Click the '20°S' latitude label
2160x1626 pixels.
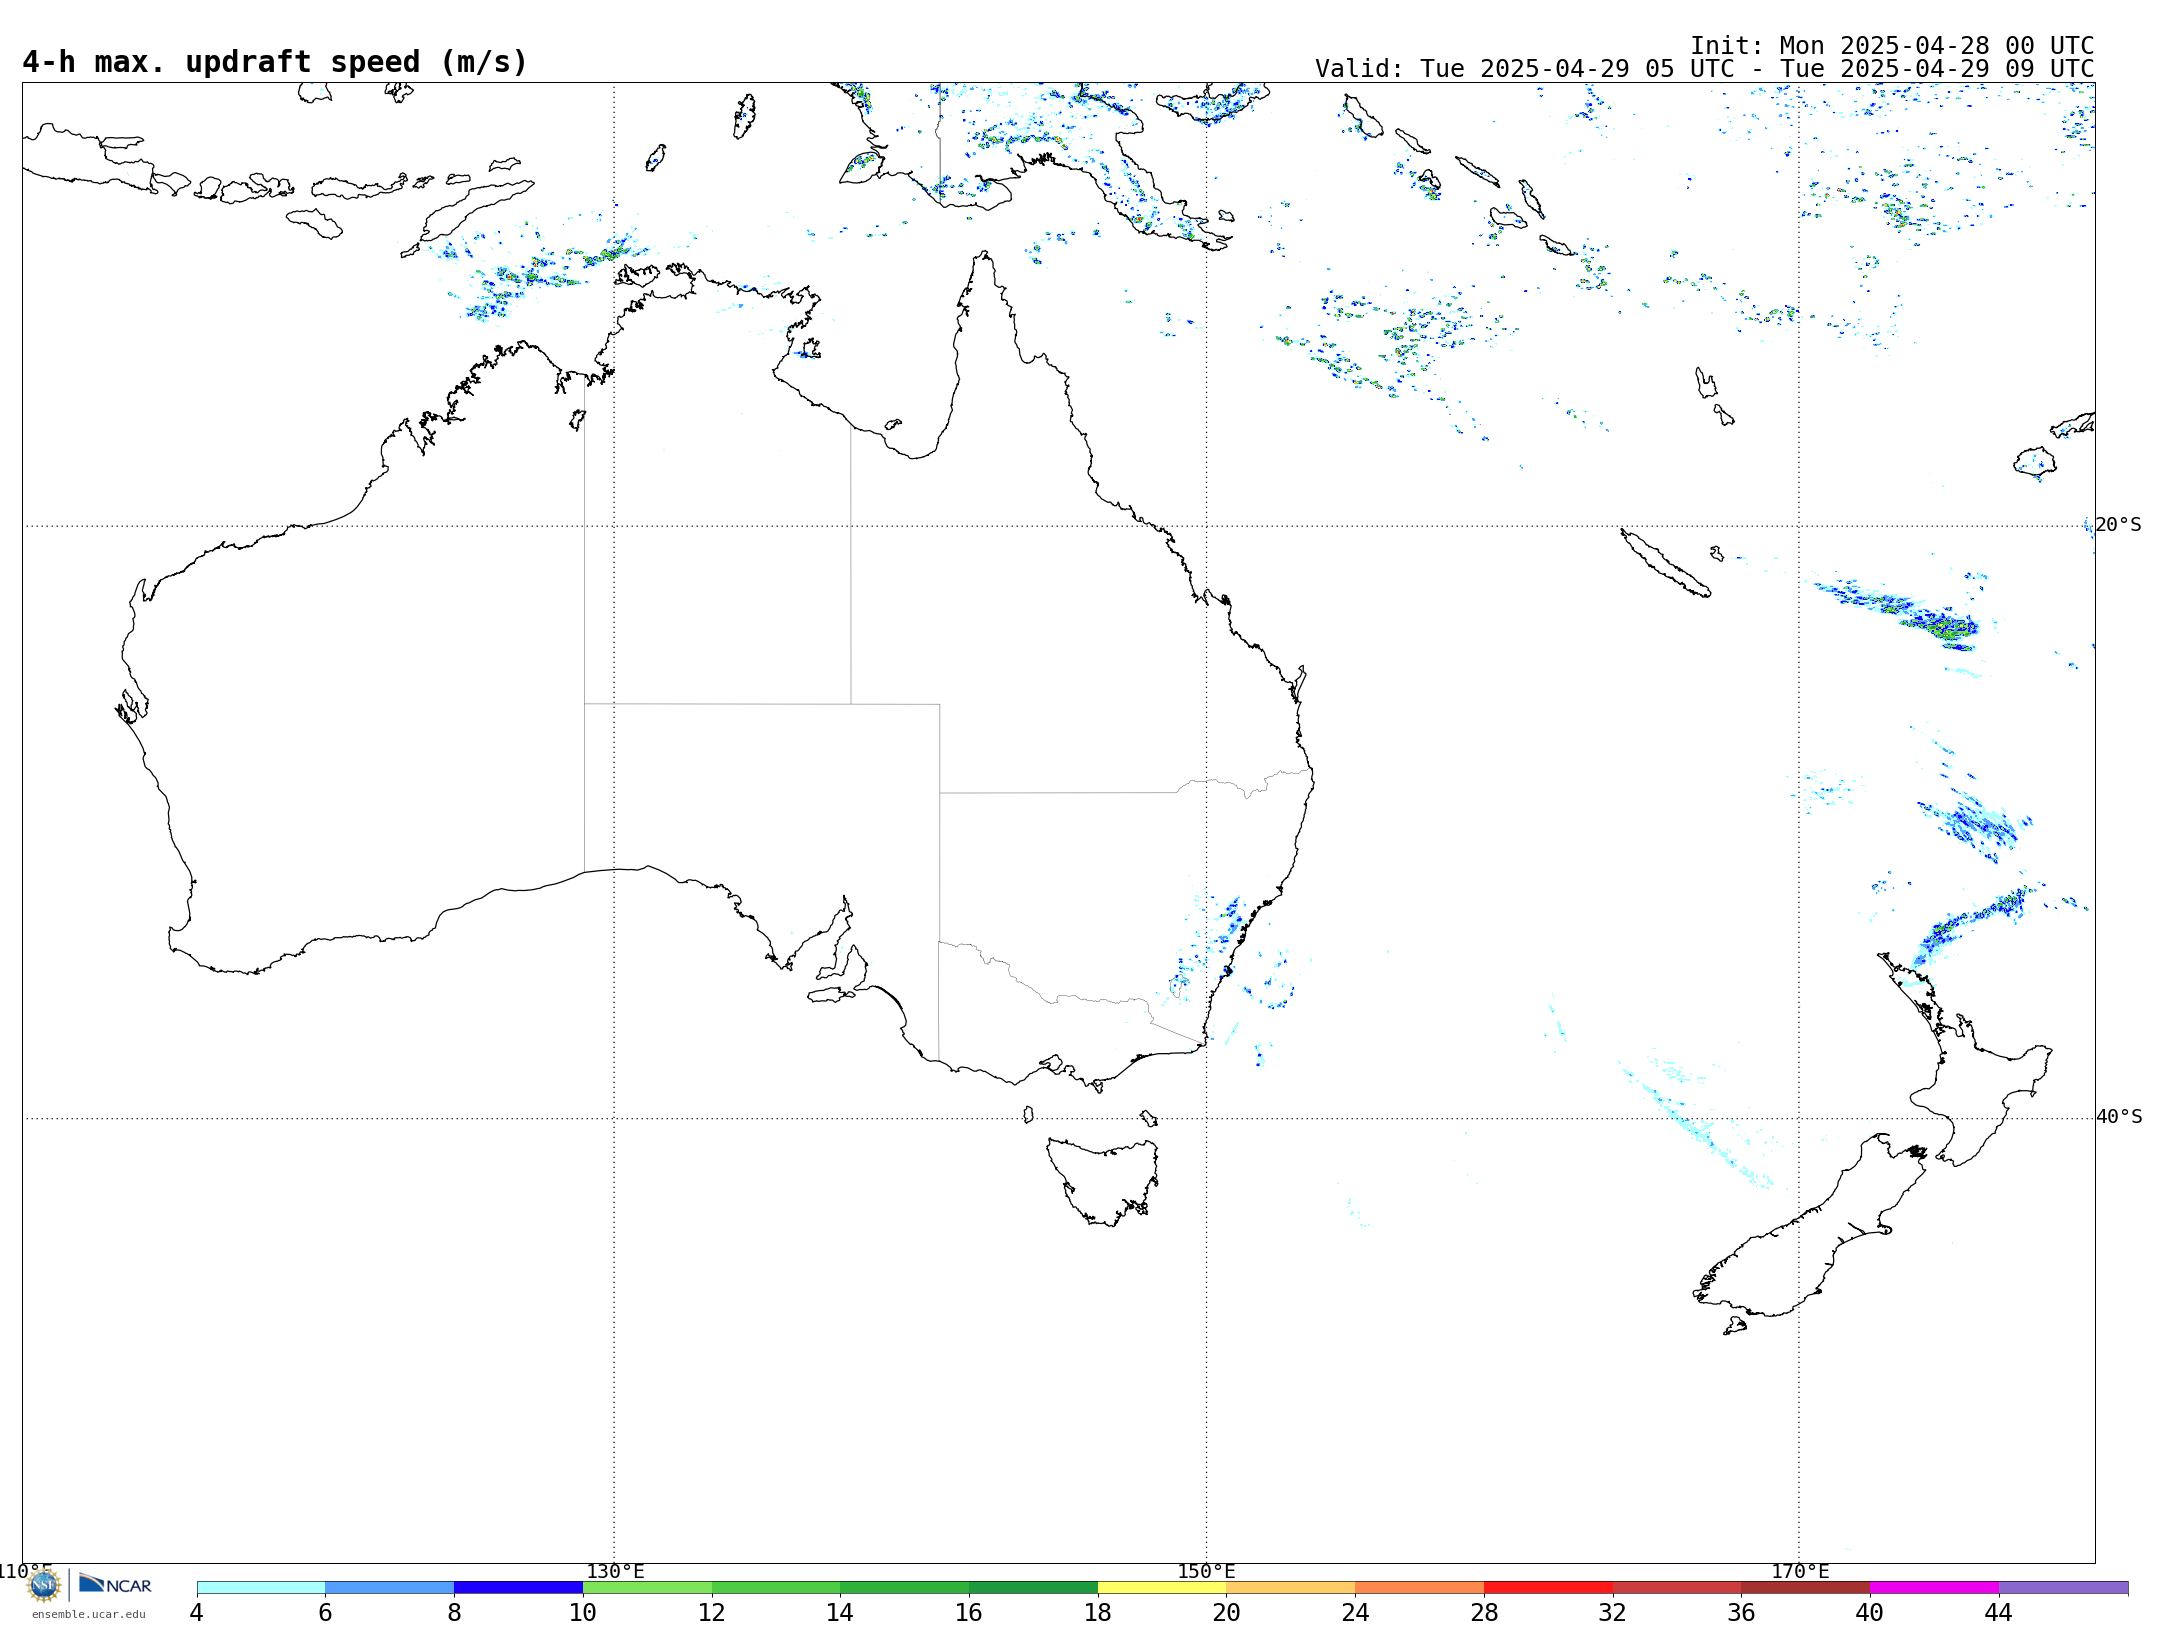pos(2118,525)
